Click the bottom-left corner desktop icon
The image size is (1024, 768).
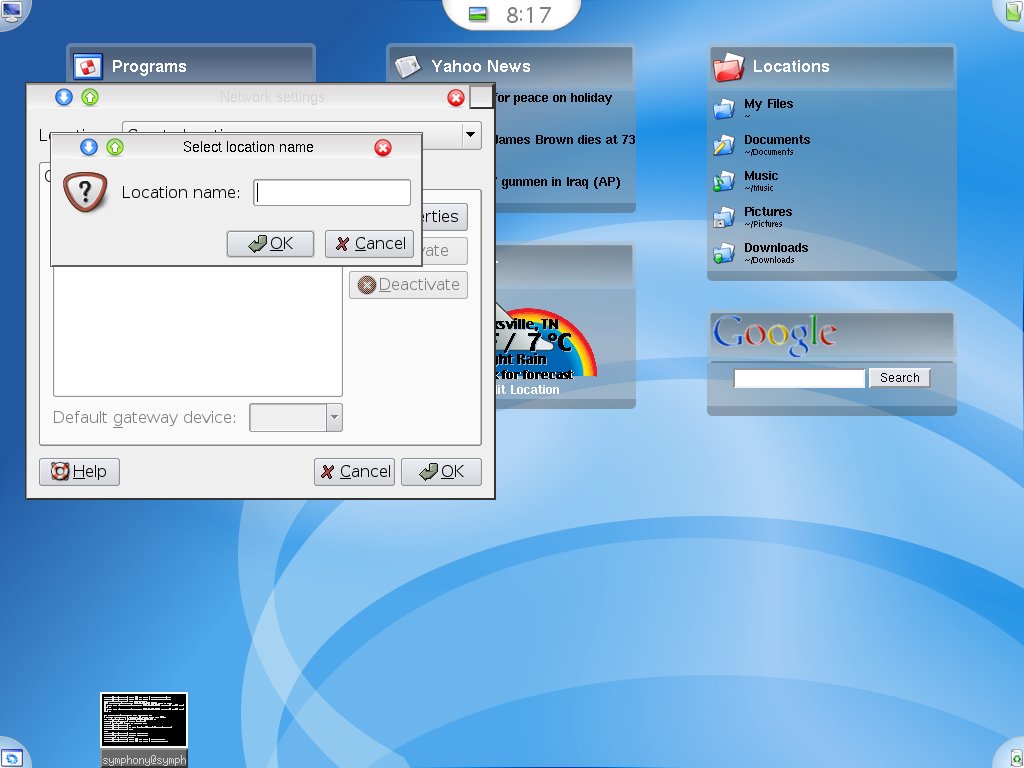[12, 758]
